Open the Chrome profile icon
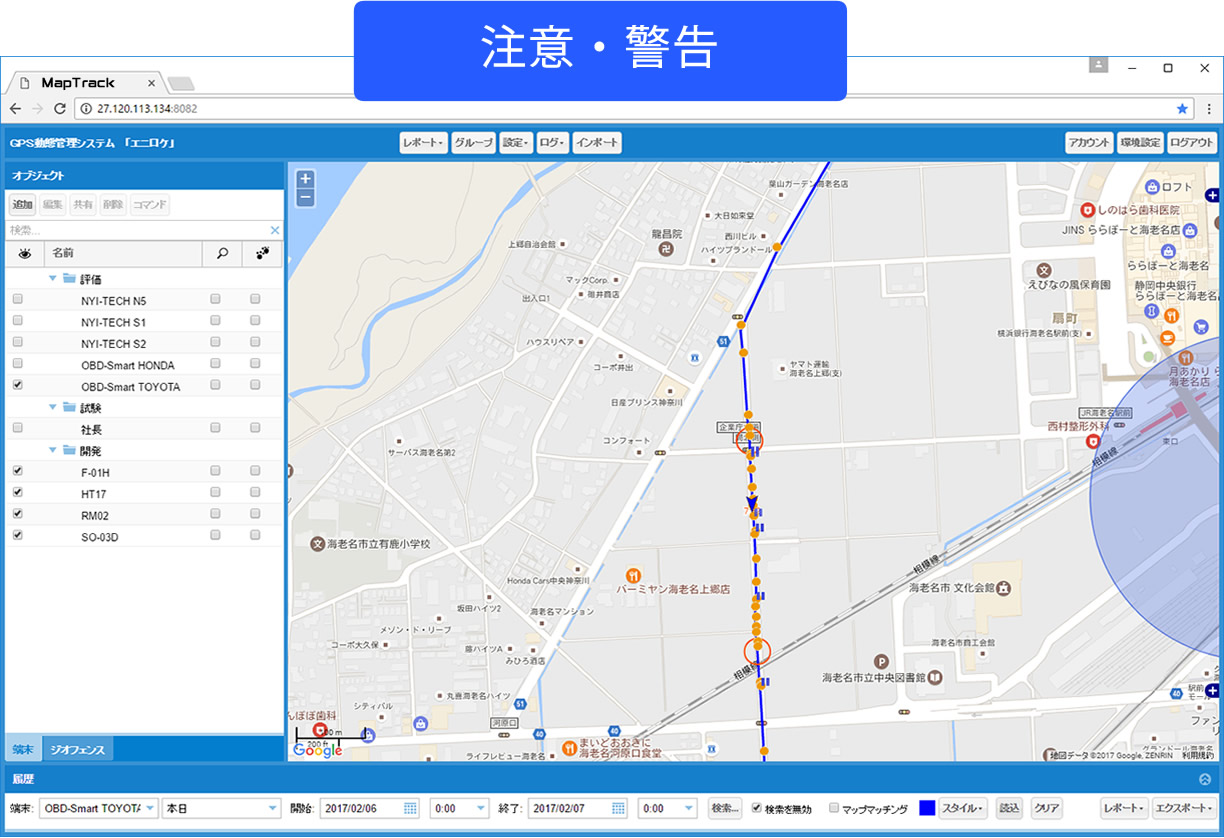 [1098, 65]
